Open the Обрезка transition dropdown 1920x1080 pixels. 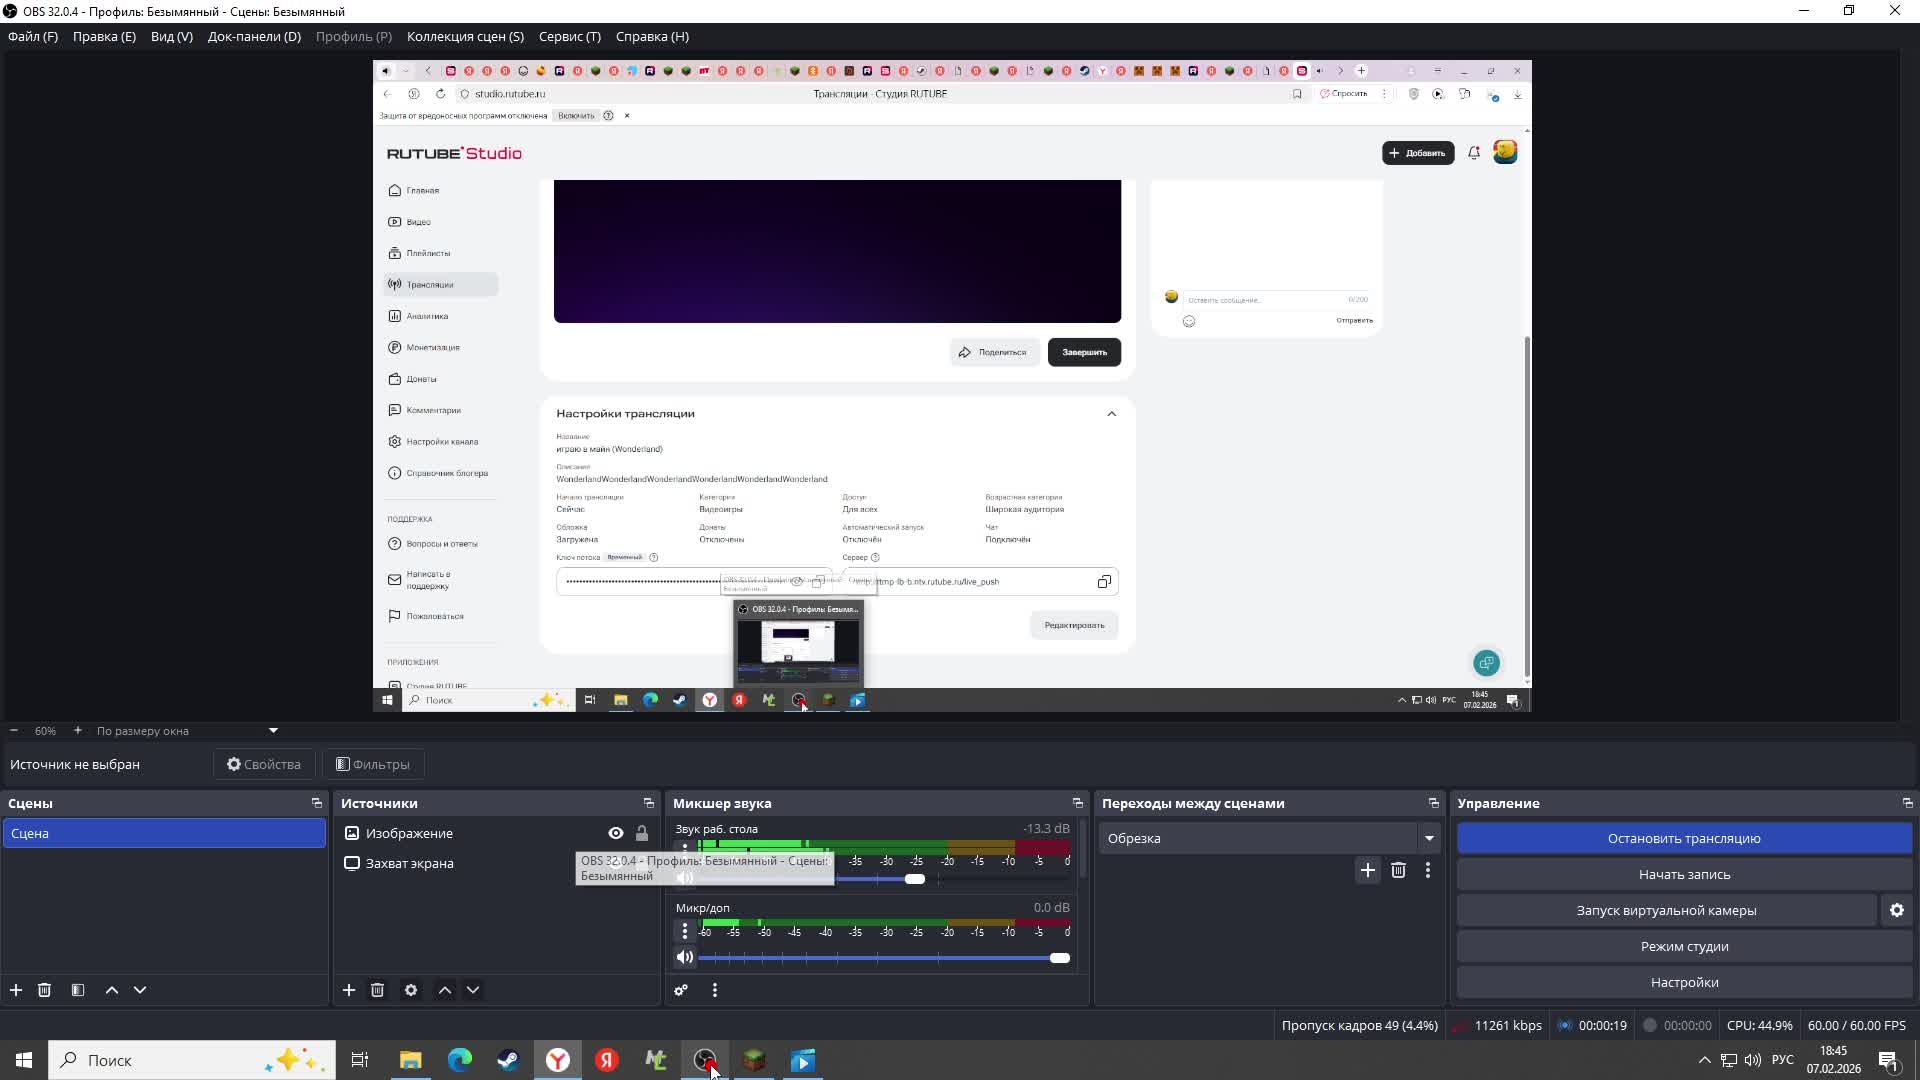tap(1429, 838)
